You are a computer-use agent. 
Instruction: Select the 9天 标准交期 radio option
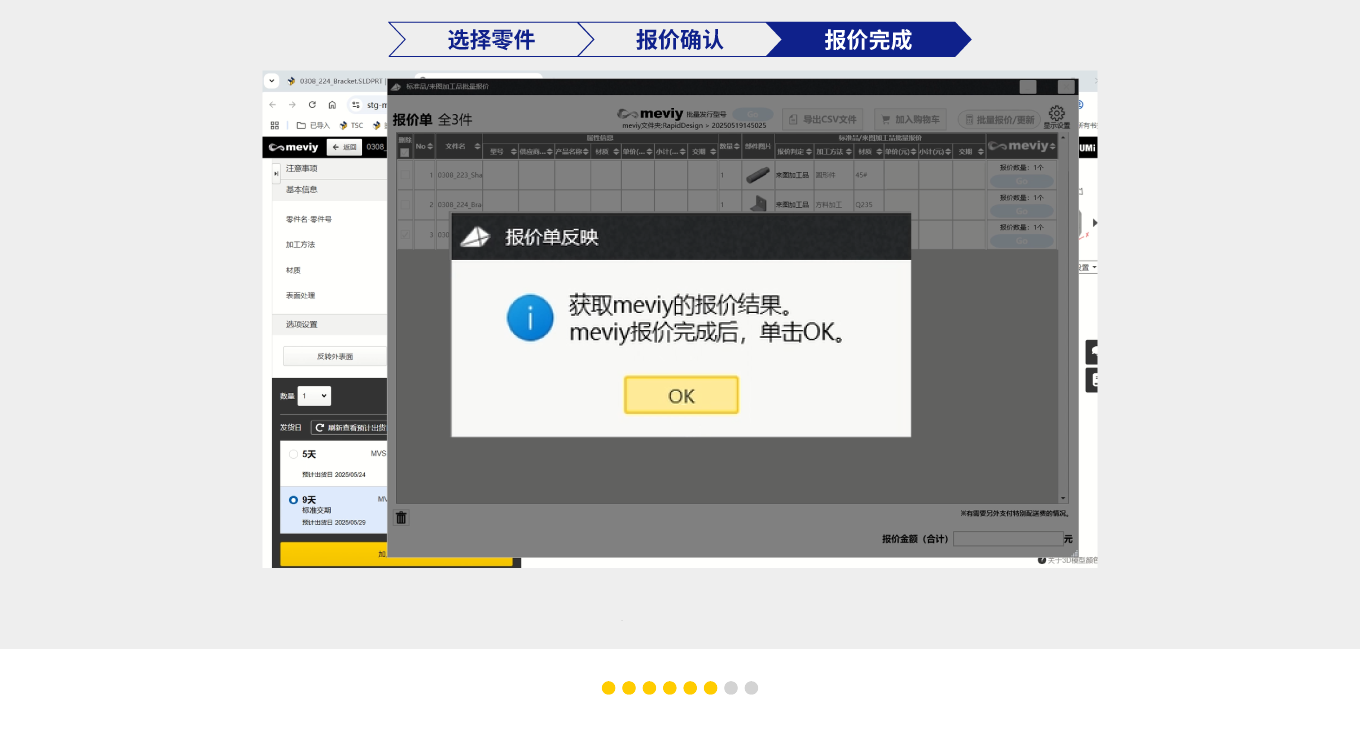[293, 499]
